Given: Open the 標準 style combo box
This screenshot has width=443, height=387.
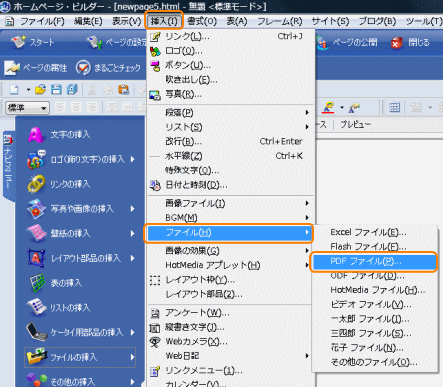Looking at the screenshot, I should tap(27, 108).
